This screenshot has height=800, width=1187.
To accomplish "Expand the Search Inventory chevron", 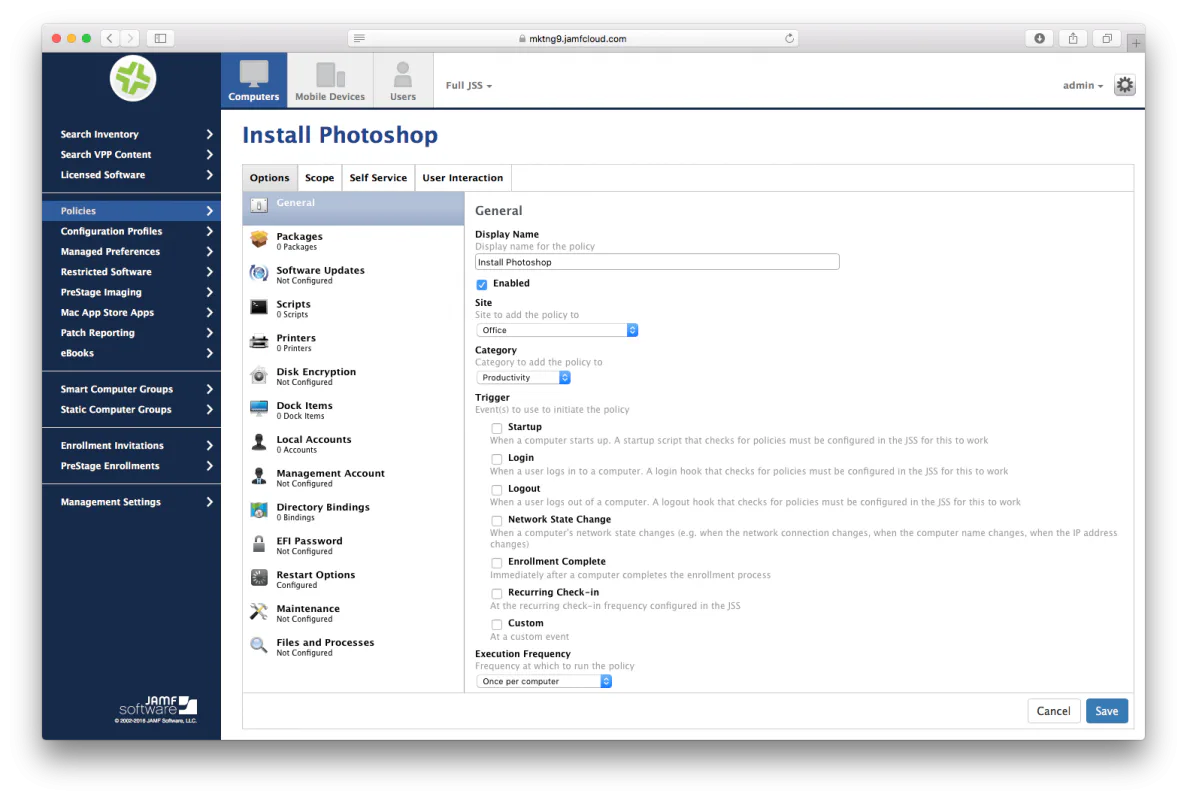I will [x=209, y=134].
